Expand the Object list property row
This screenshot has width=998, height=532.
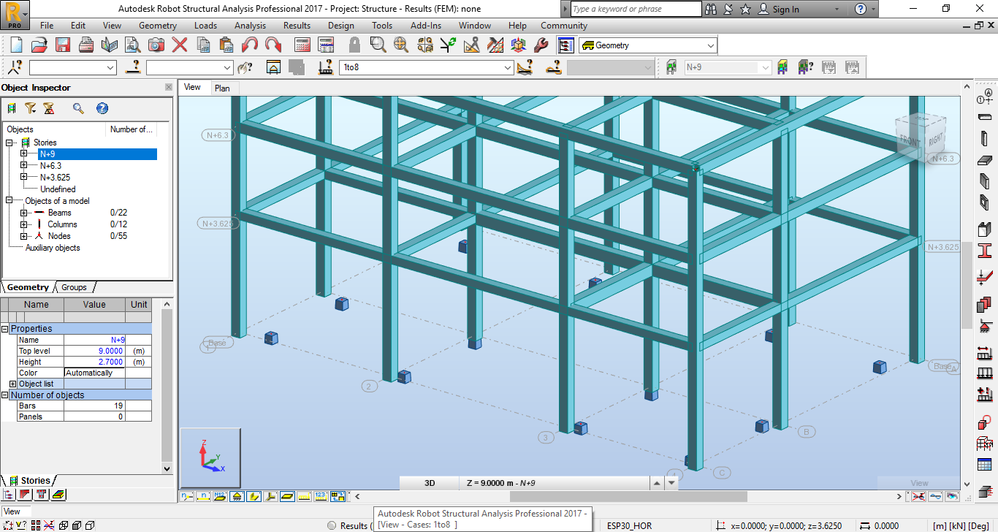coord(13,384)
